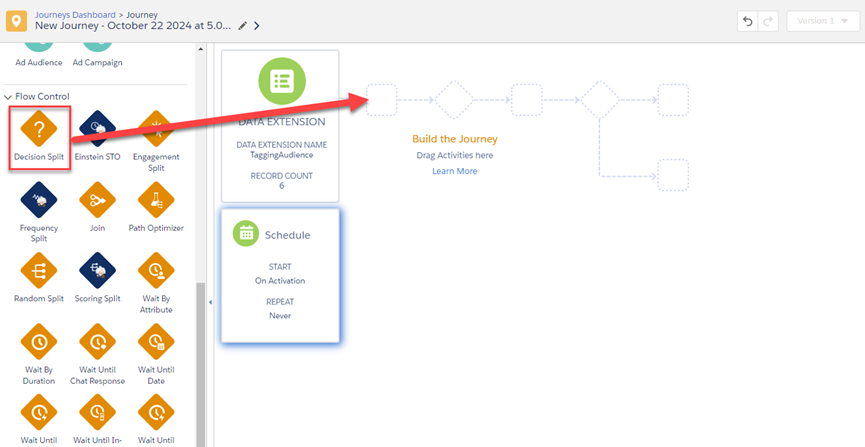The image size is (865, 447).
Task: Select the Join activity icon
Action: 98,200
